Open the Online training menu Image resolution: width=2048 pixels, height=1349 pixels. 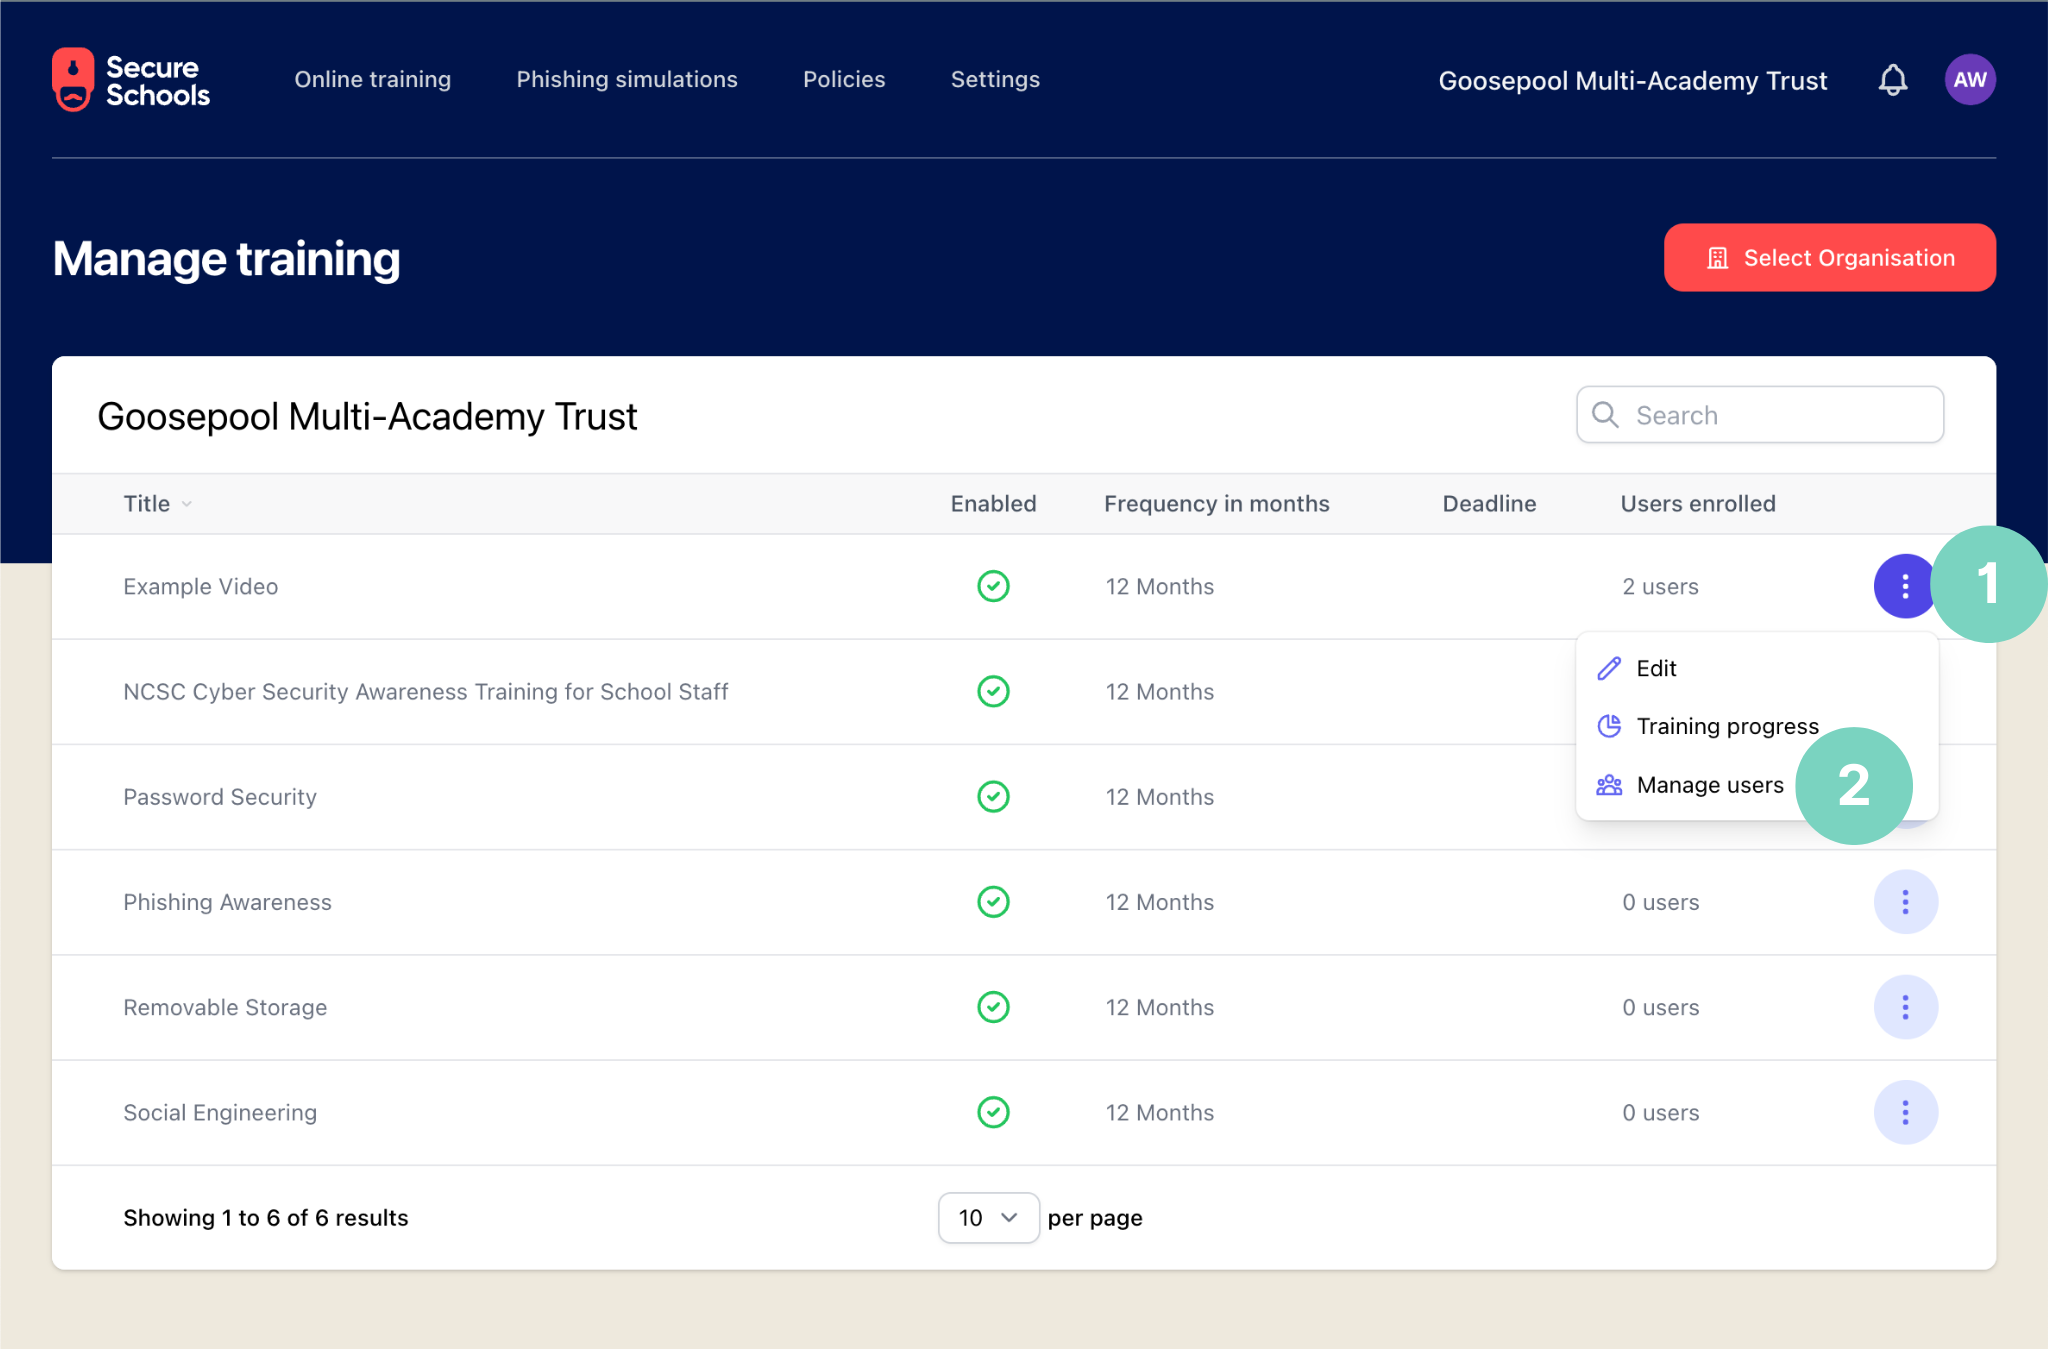(x=372, y=80)
